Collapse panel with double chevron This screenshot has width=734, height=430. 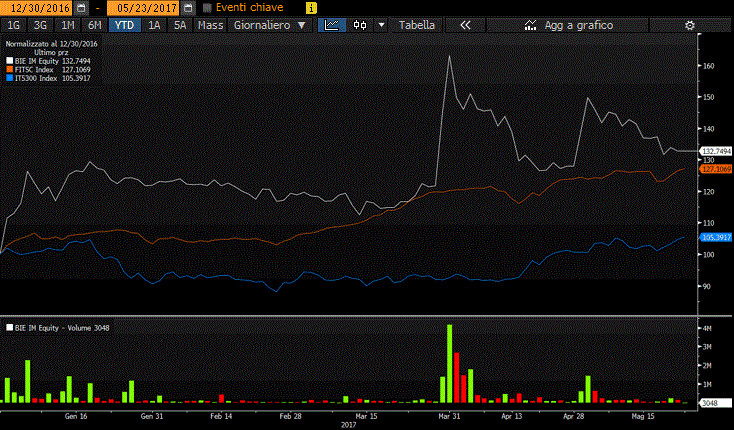point(465,25)
